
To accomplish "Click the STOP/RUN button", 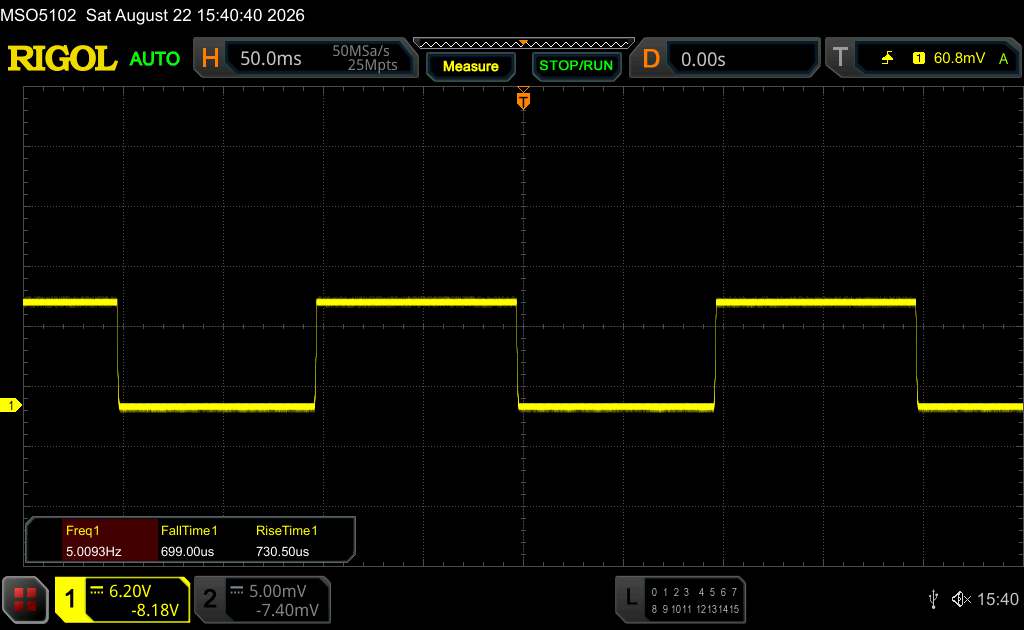I will (576, 65).
